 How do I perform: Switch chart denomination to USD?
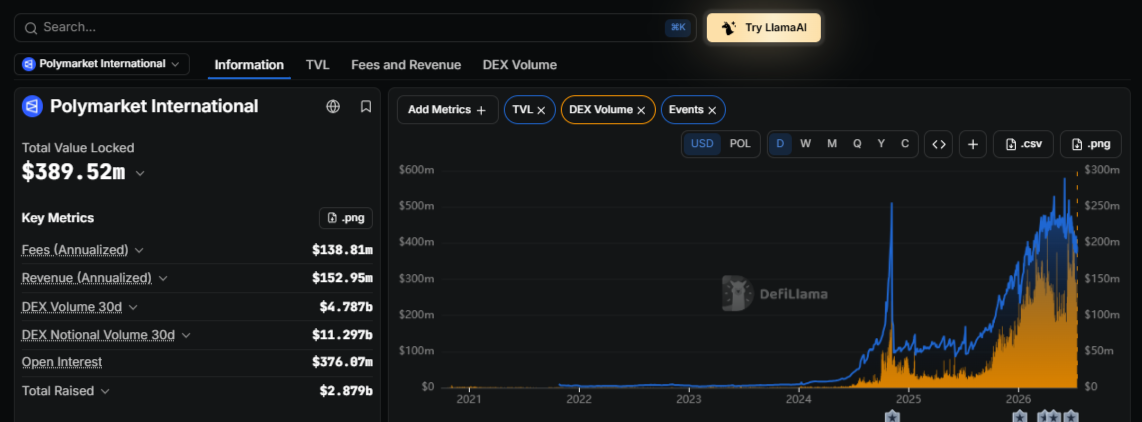tap(702, 144)
